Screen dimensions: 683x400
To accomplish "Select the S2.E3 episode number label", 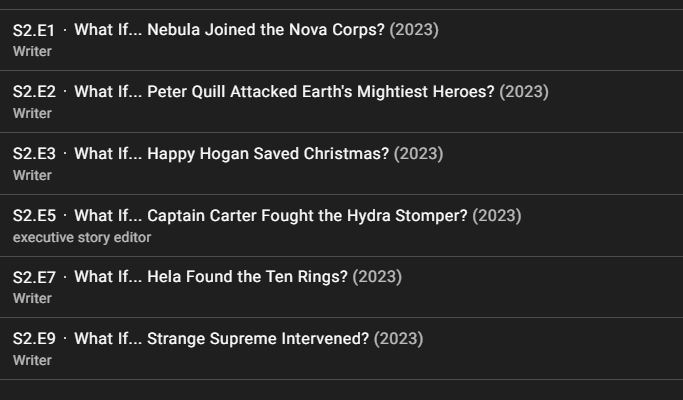I will tap(34, 154).
